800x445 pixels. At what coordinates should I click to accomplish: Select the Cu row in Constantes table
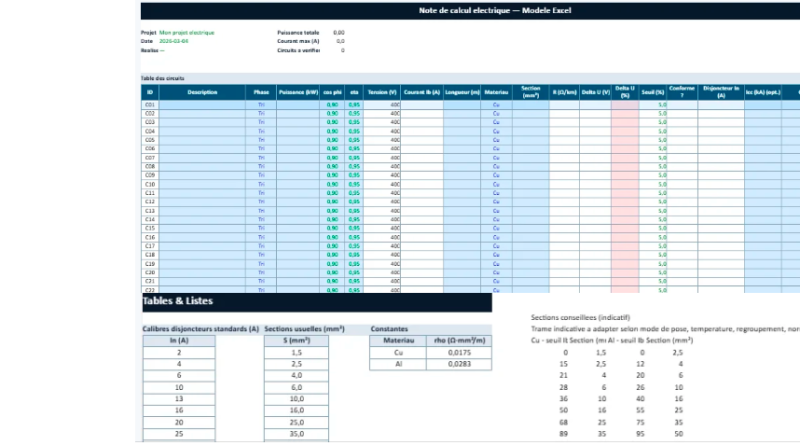tap(431, 353)
